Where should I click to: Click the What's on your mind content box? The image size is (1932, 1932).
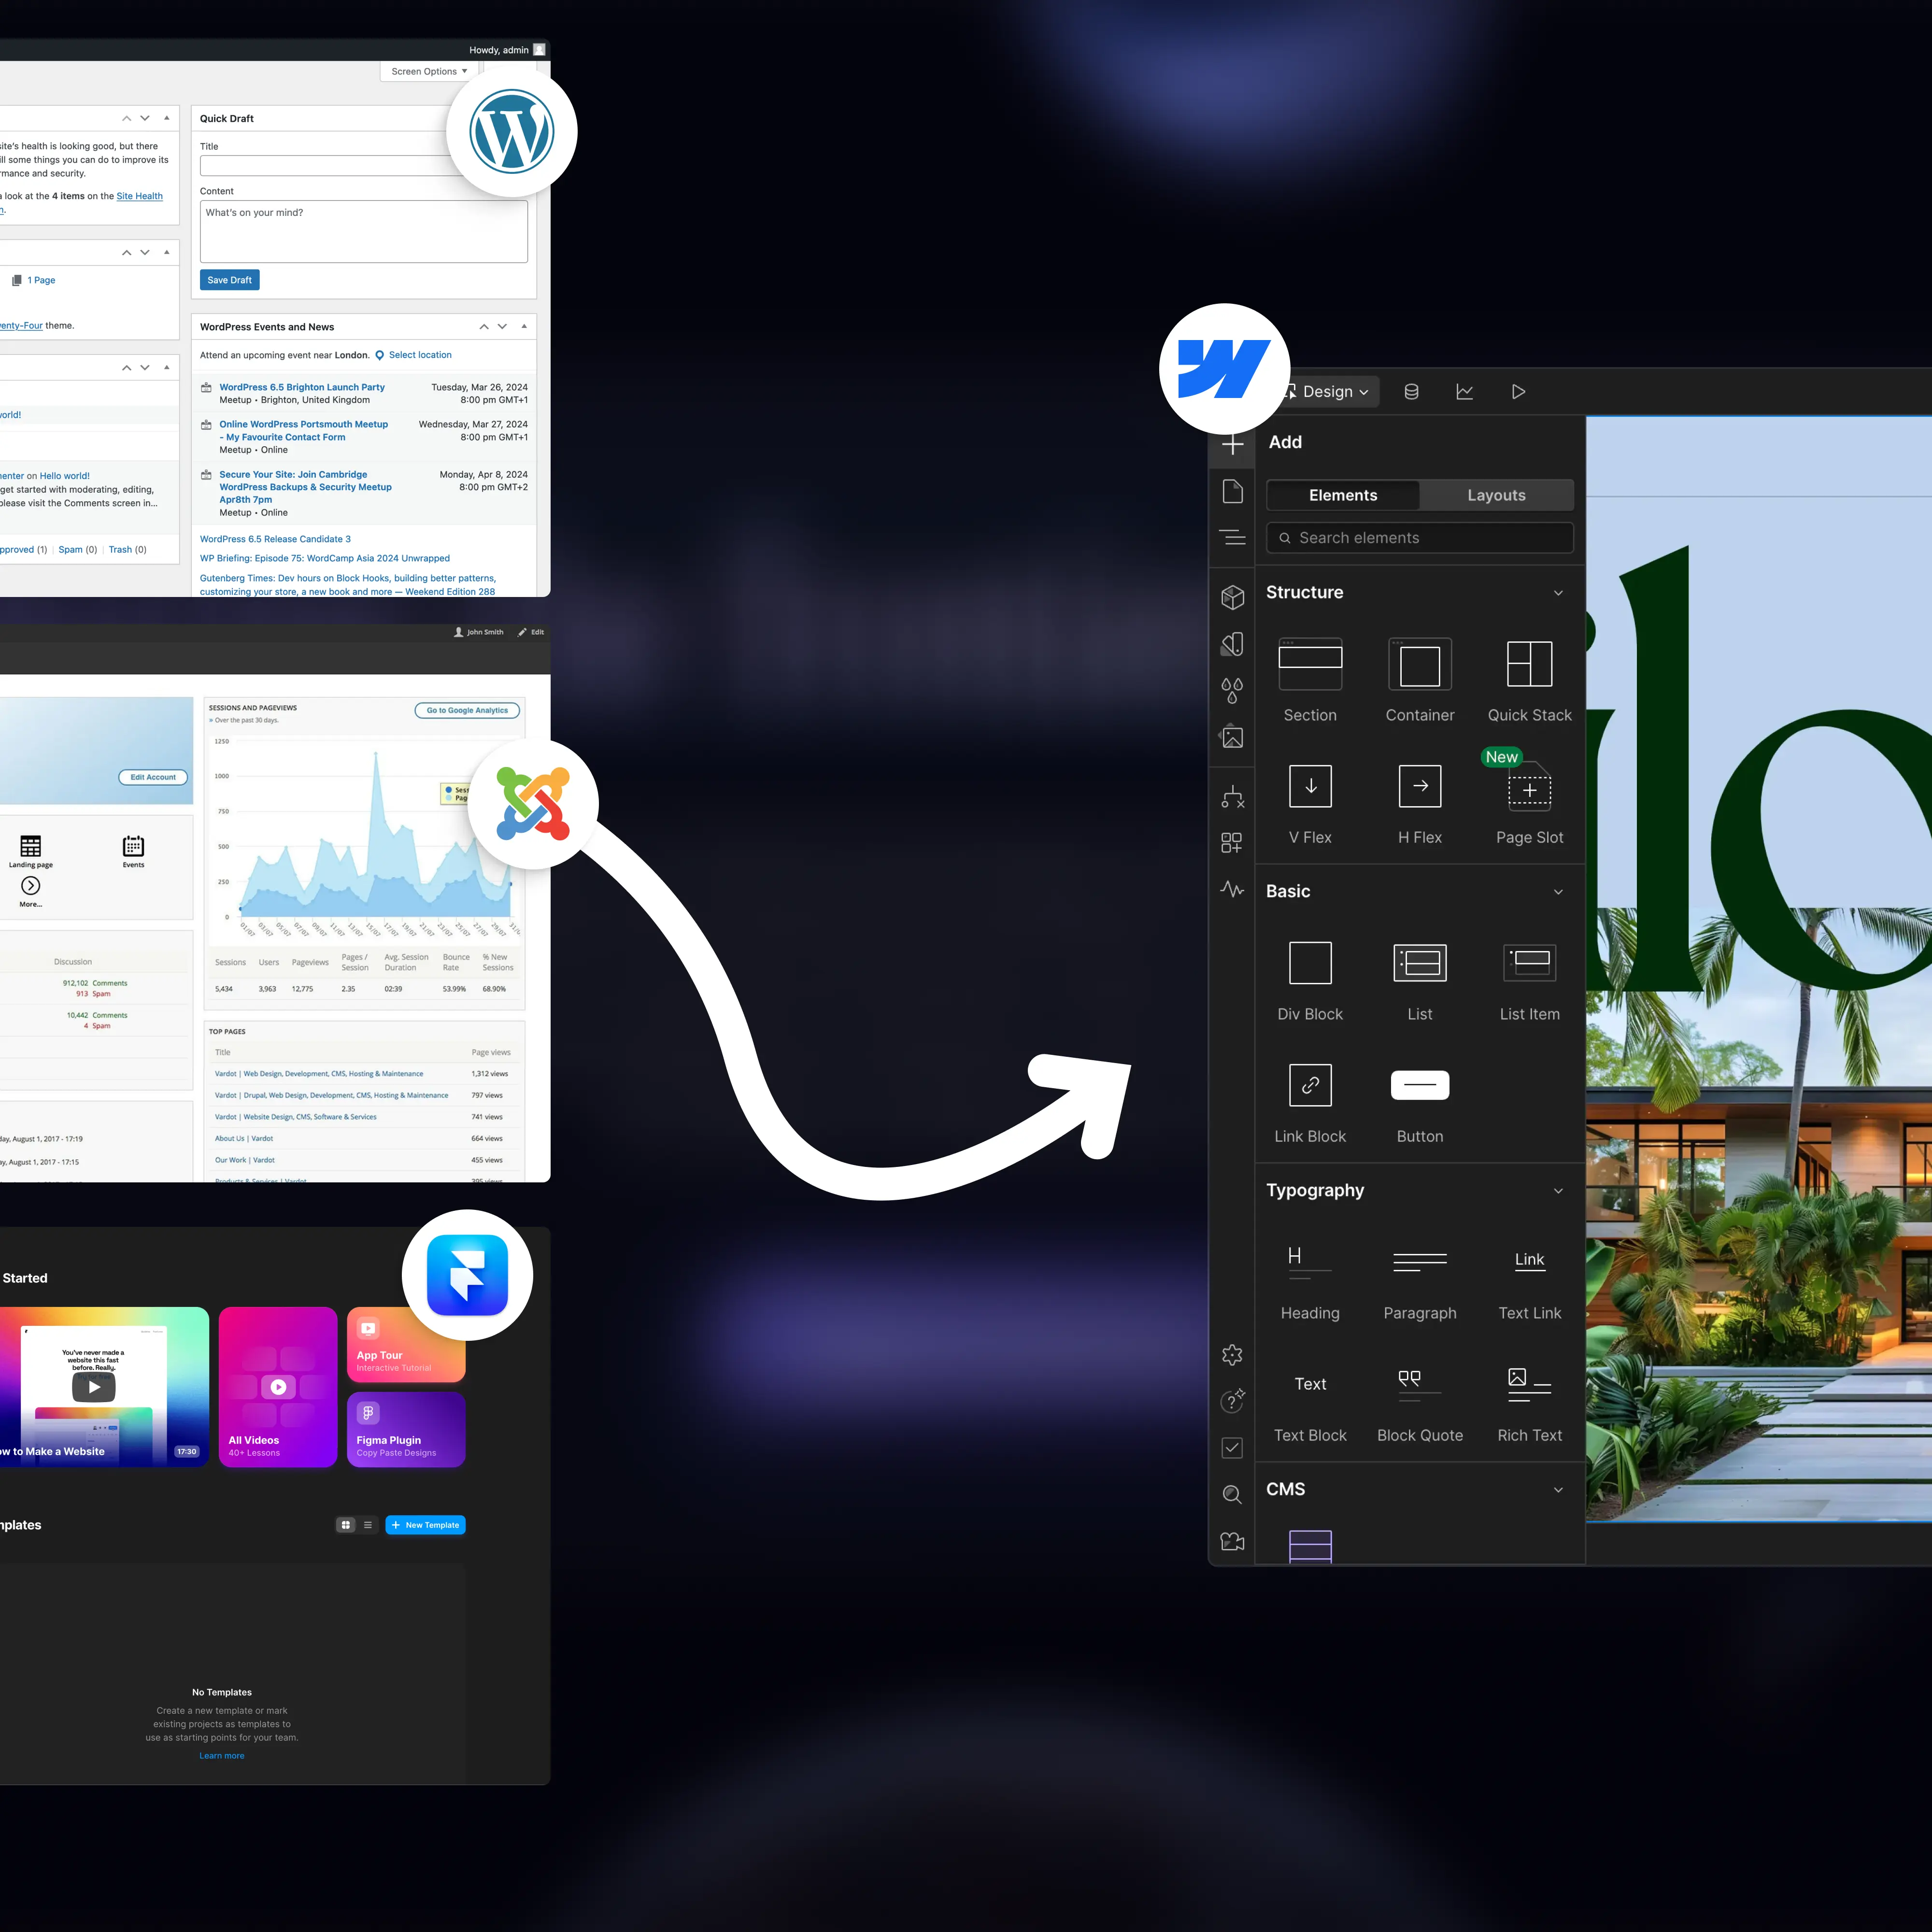(x=364, y=232)
